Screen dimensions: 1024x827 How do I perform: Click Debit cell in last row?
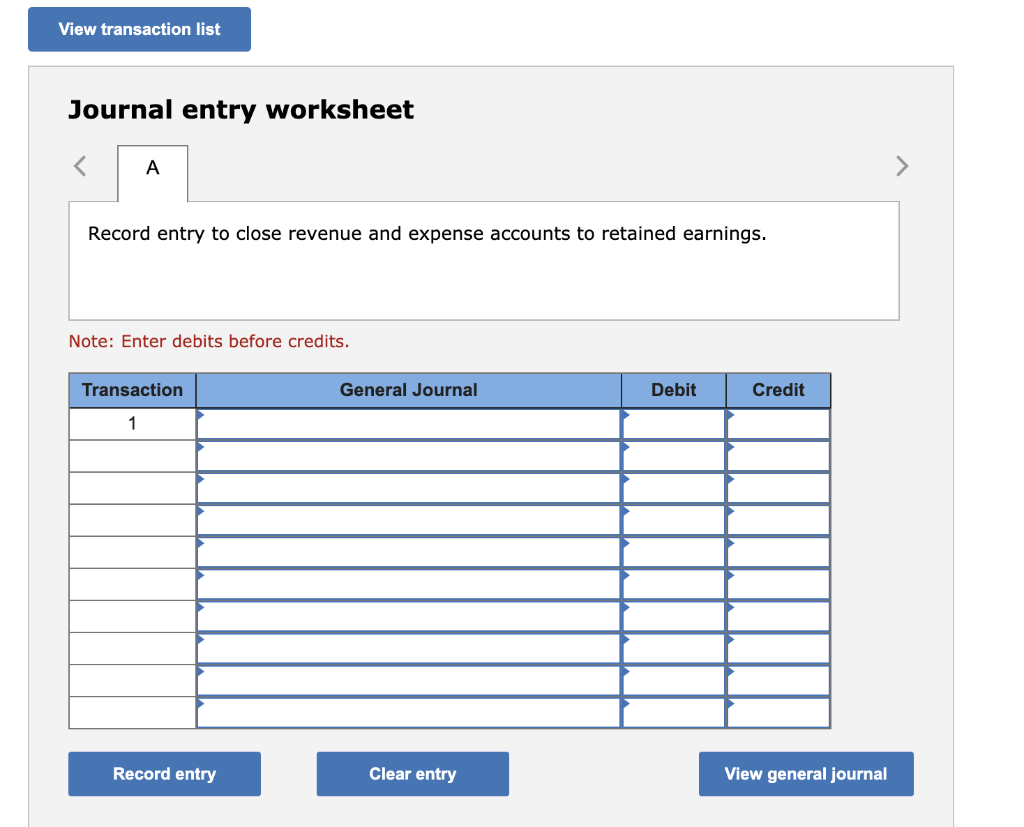coord(674,712)
